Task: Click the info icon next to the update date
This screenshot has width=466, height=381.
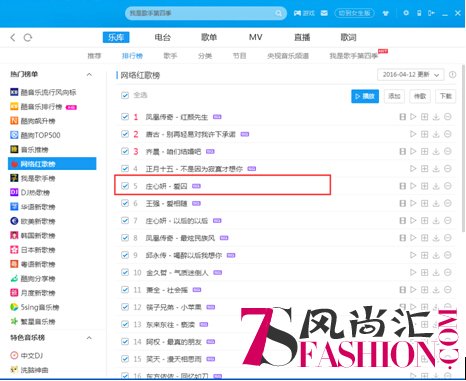Action: click(452, 75)
